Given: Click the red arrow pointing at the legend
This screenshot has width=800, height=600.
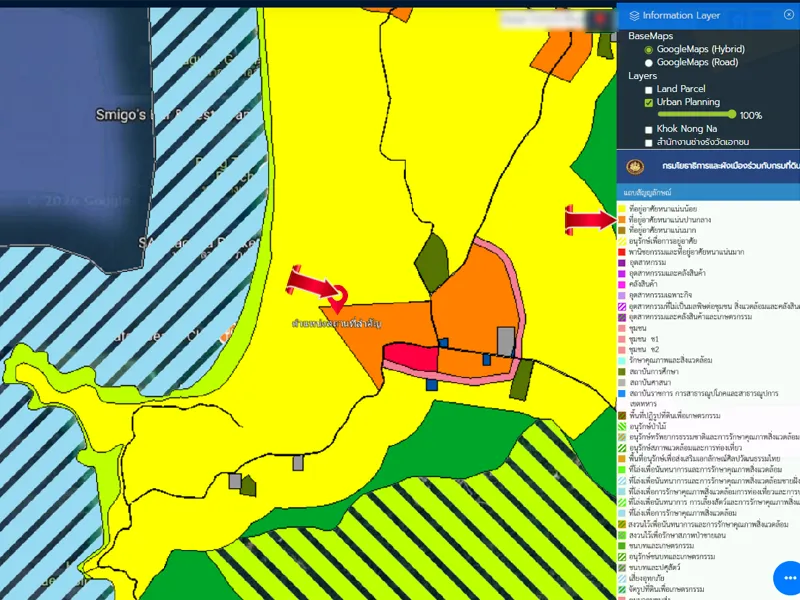Looking at the screenshot, I should [590, 219].
